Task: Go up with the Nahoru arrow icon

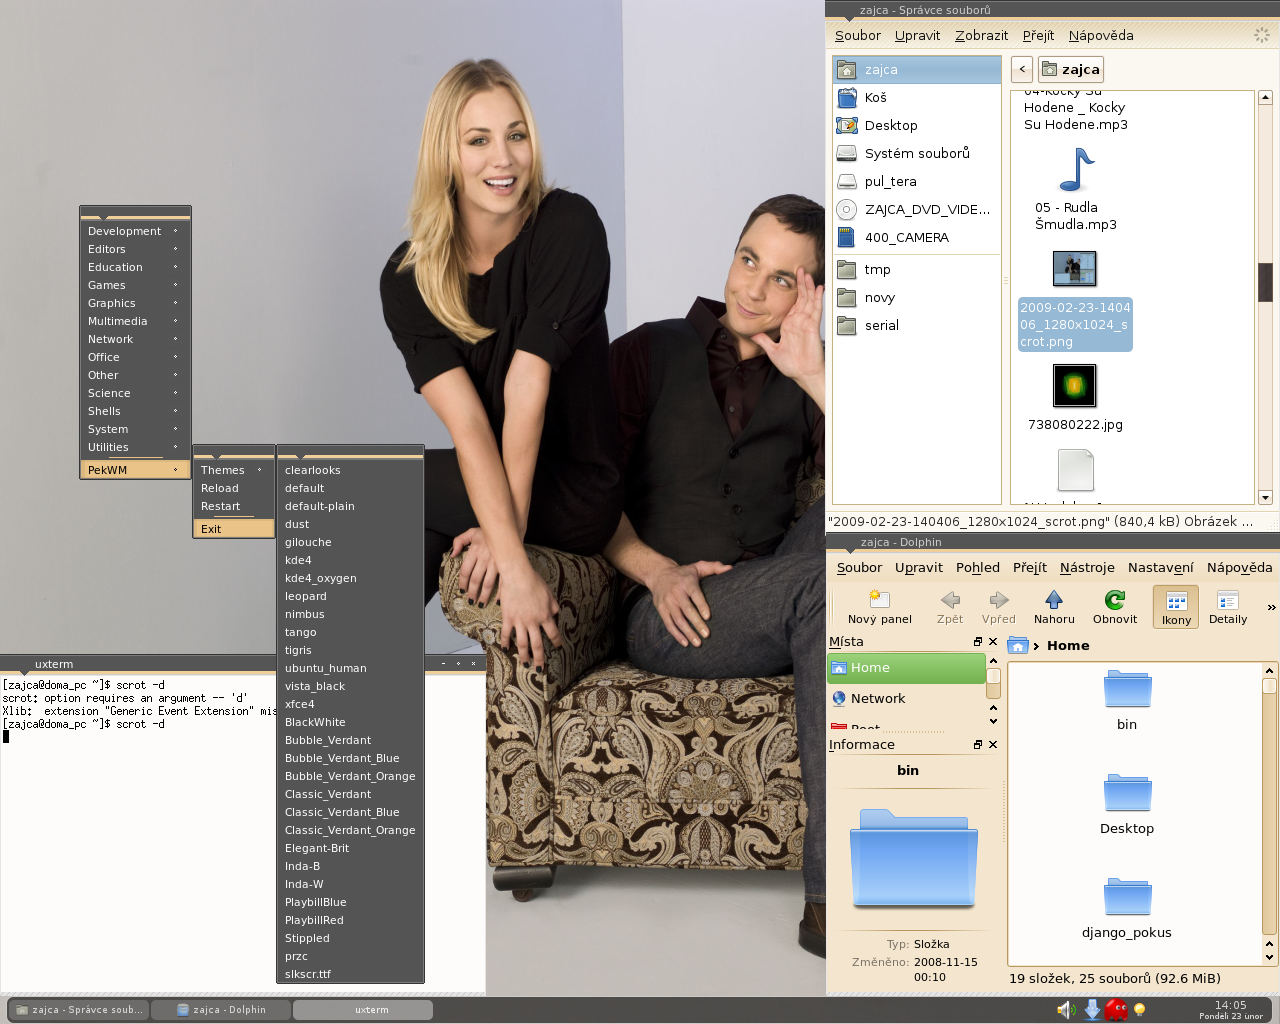Action: coord(1054,600)
